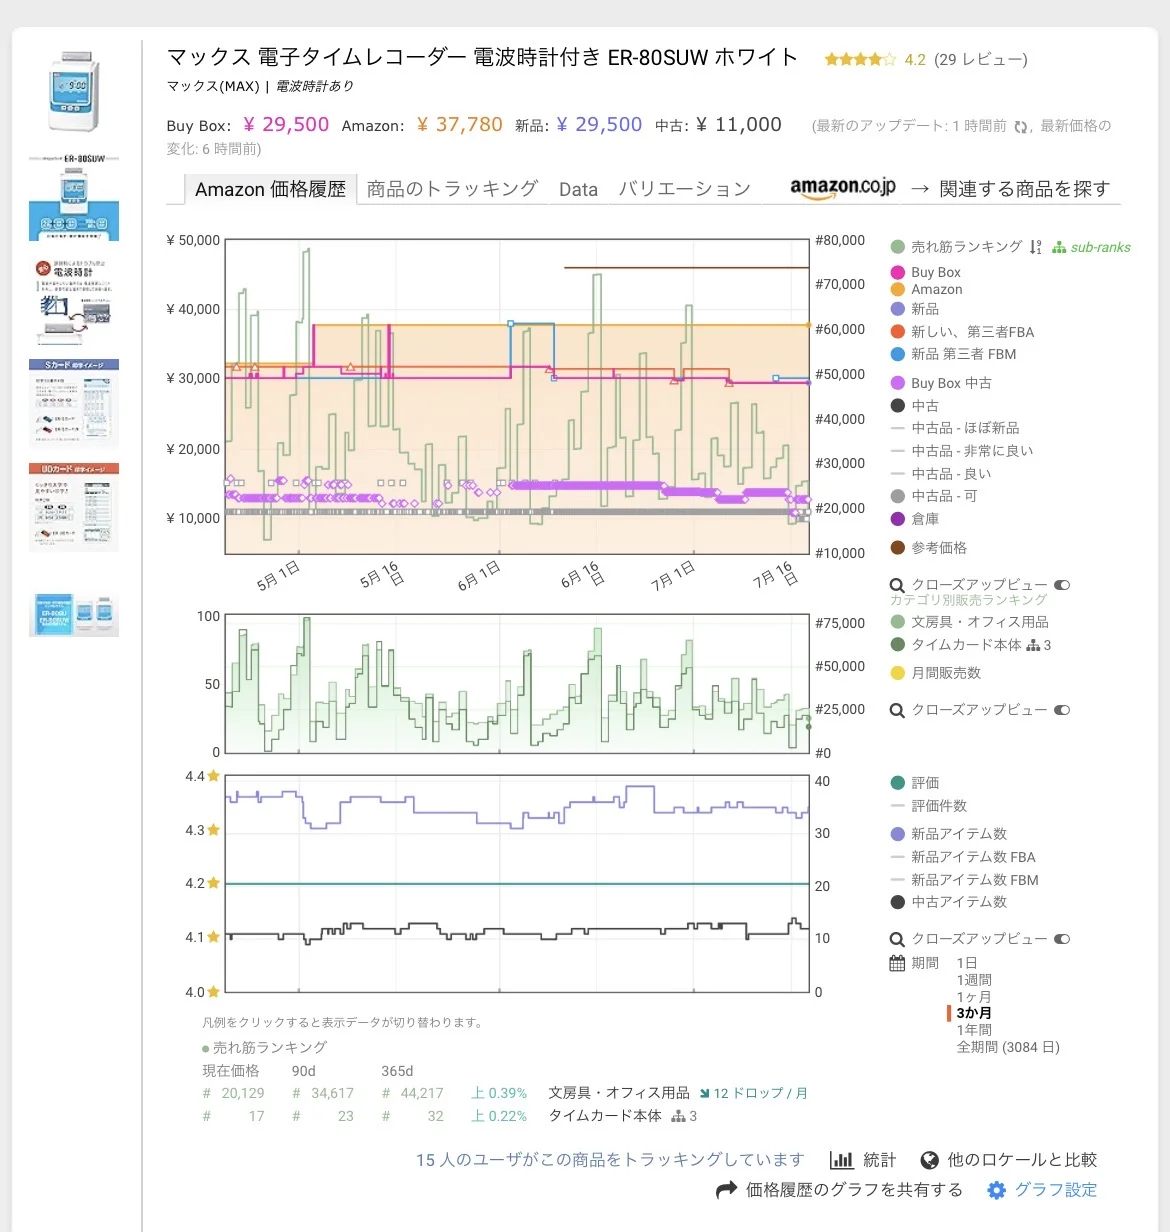Toggle 倉庫 legend line
Screen dimensions: 1170x1232
914,519
